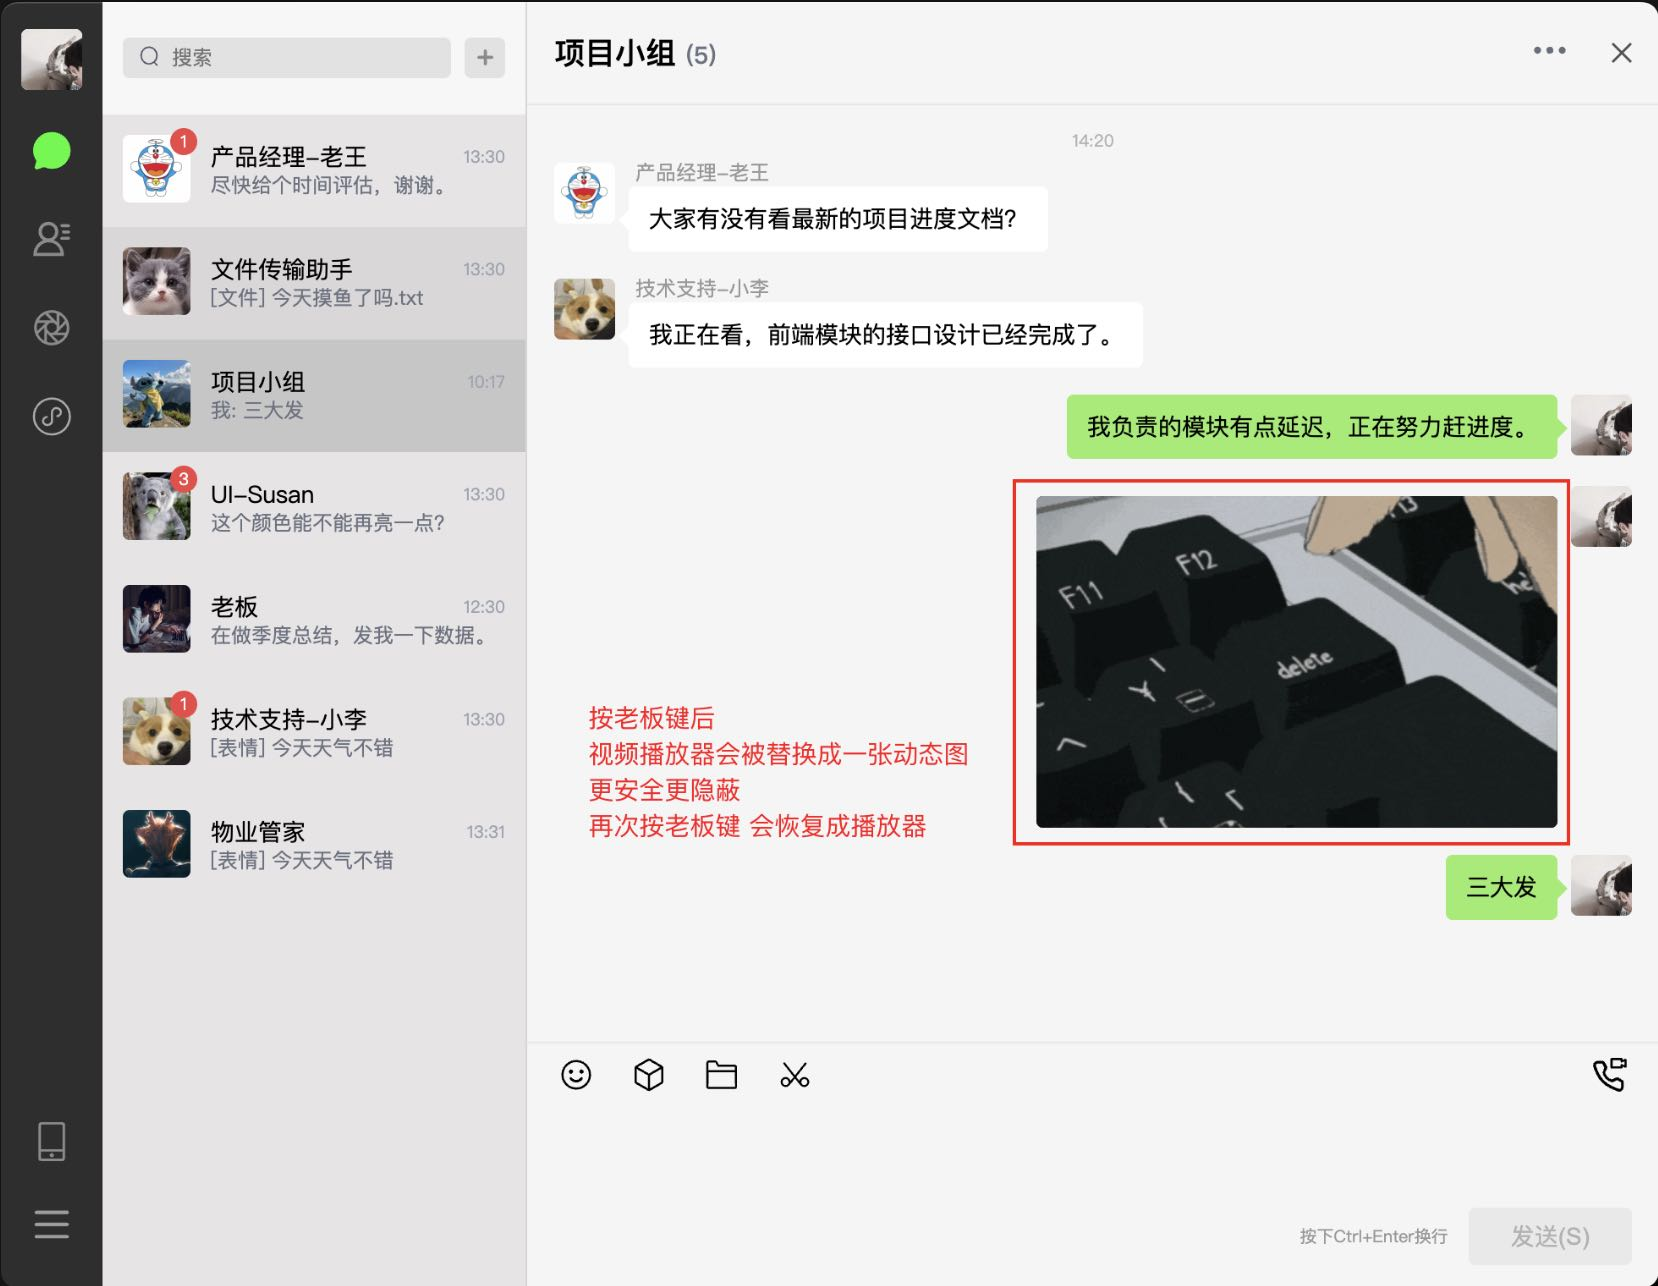The image size is (1658, 1286).
Task: Open the UI-Susan chat with unread badge
Action: (x=315, y=506)
